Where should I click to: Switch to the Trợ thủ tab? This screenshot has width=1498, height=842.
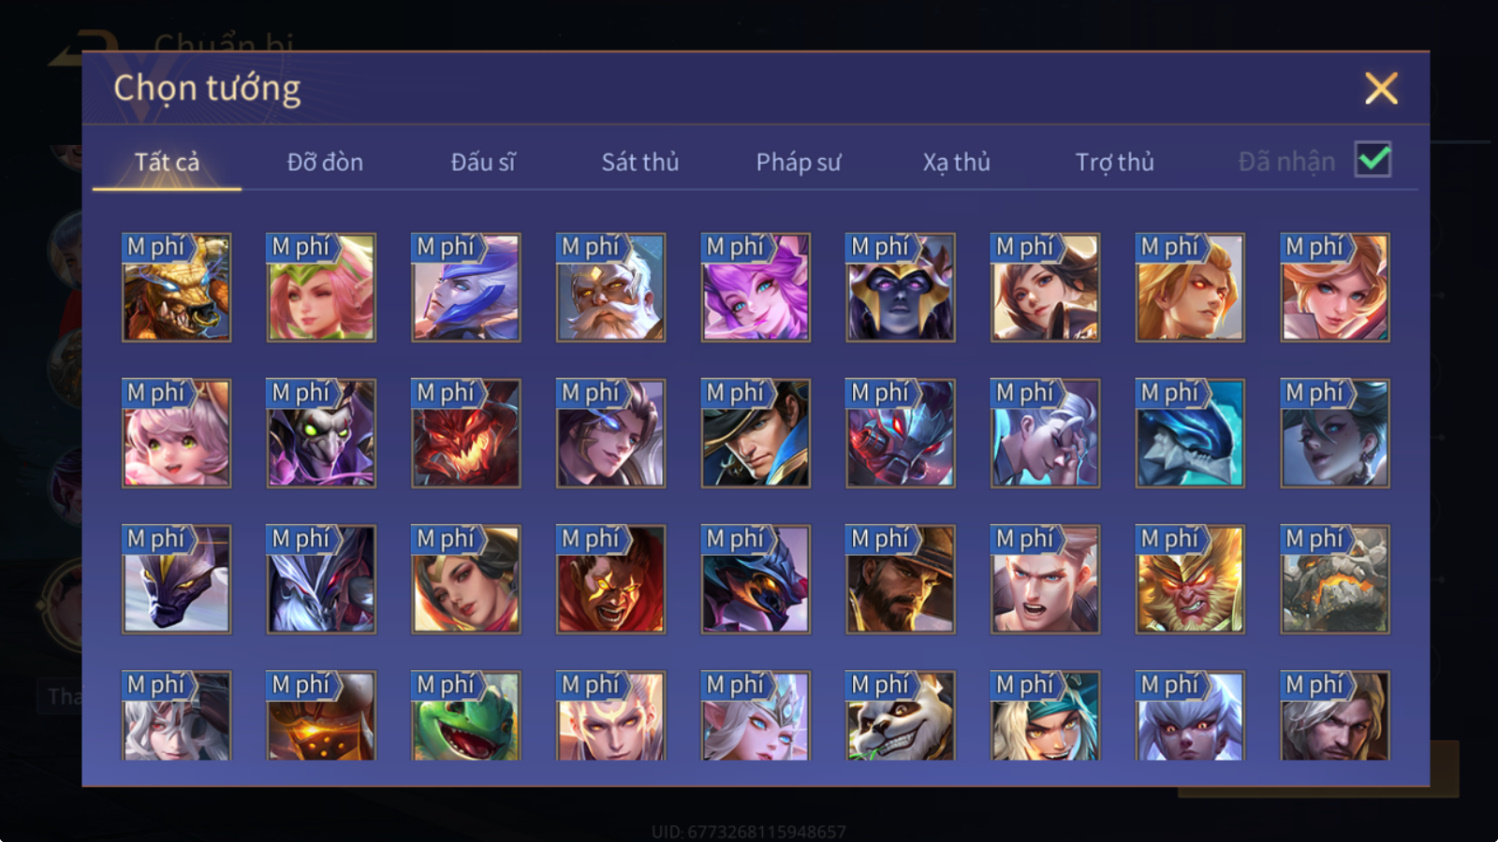pyautogui.click(x=1114, y=162)
